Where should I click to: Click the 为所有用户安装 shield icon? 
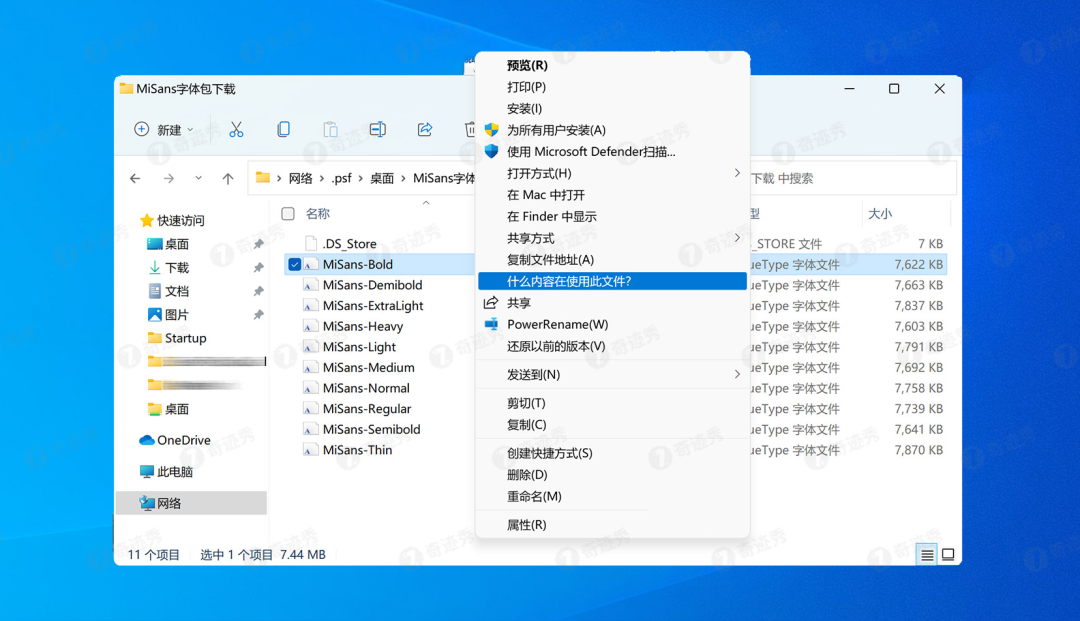[x=491, y=130]
